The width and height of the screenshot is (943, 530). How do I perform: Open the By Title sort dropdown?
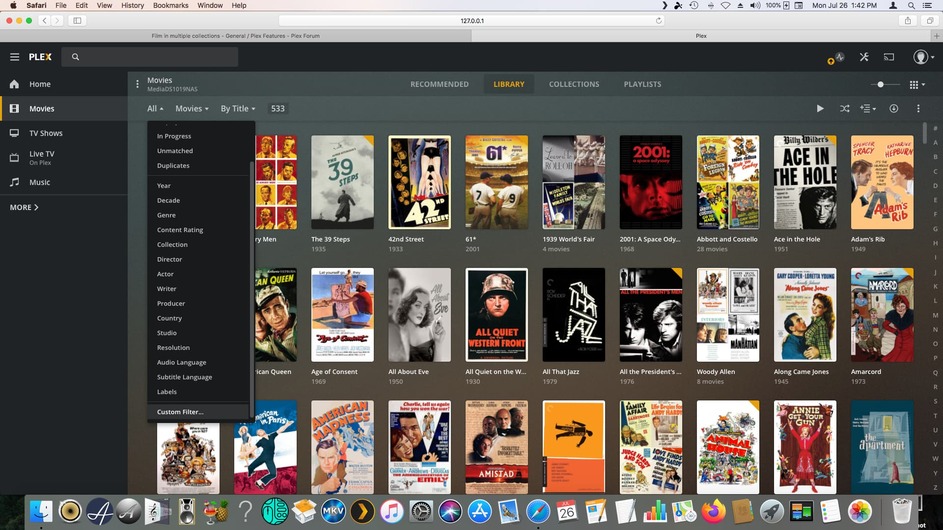coord(238,108)
